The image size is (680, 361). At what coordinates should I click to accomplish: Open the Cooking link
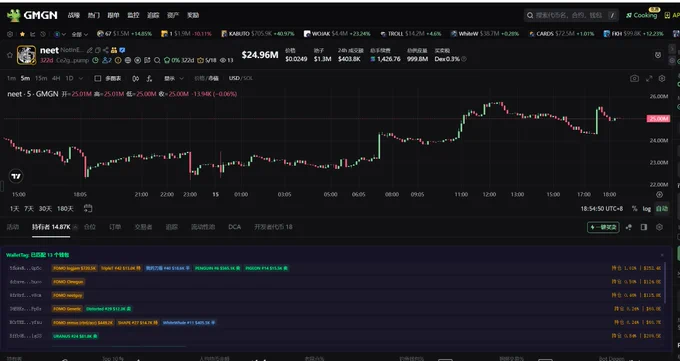pyautogui.click(x=641, y=15)
